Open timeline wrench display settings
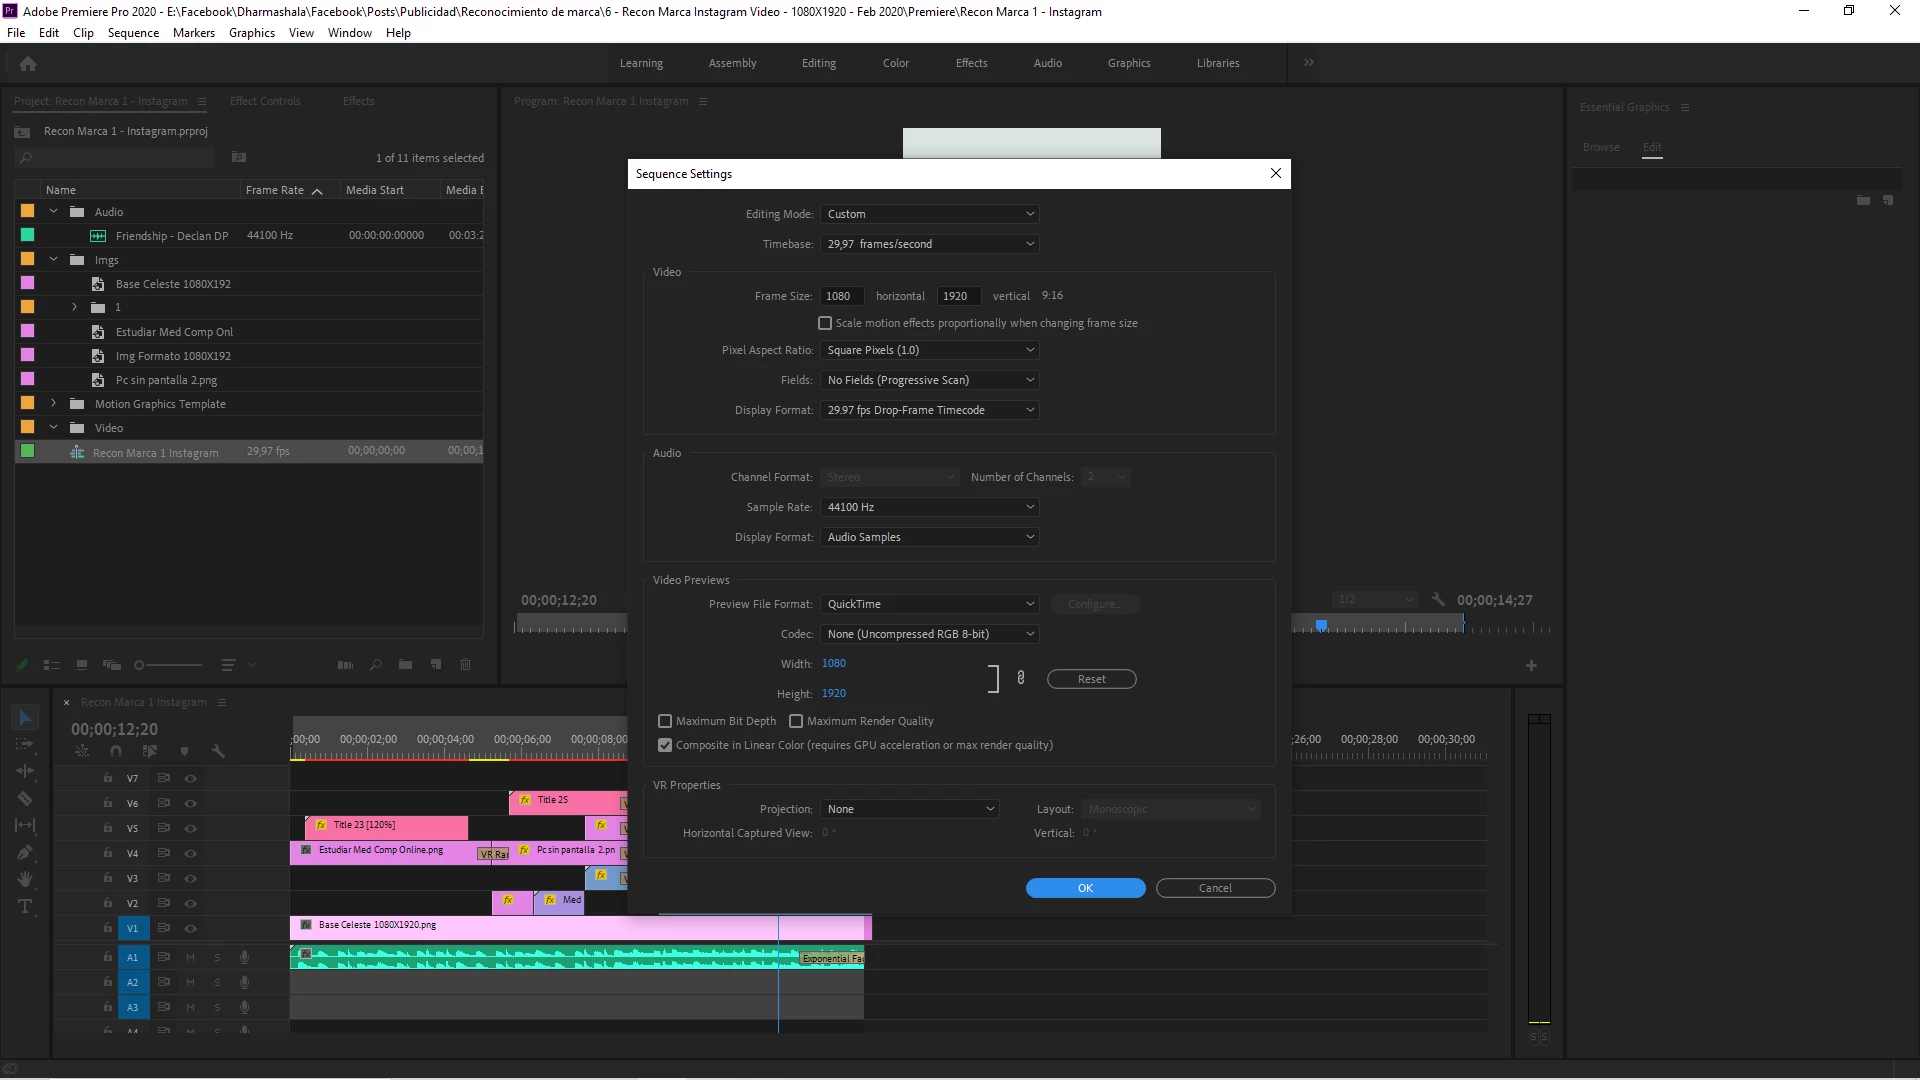This screenshot has width=1920, height=1080. pos(218,751)
